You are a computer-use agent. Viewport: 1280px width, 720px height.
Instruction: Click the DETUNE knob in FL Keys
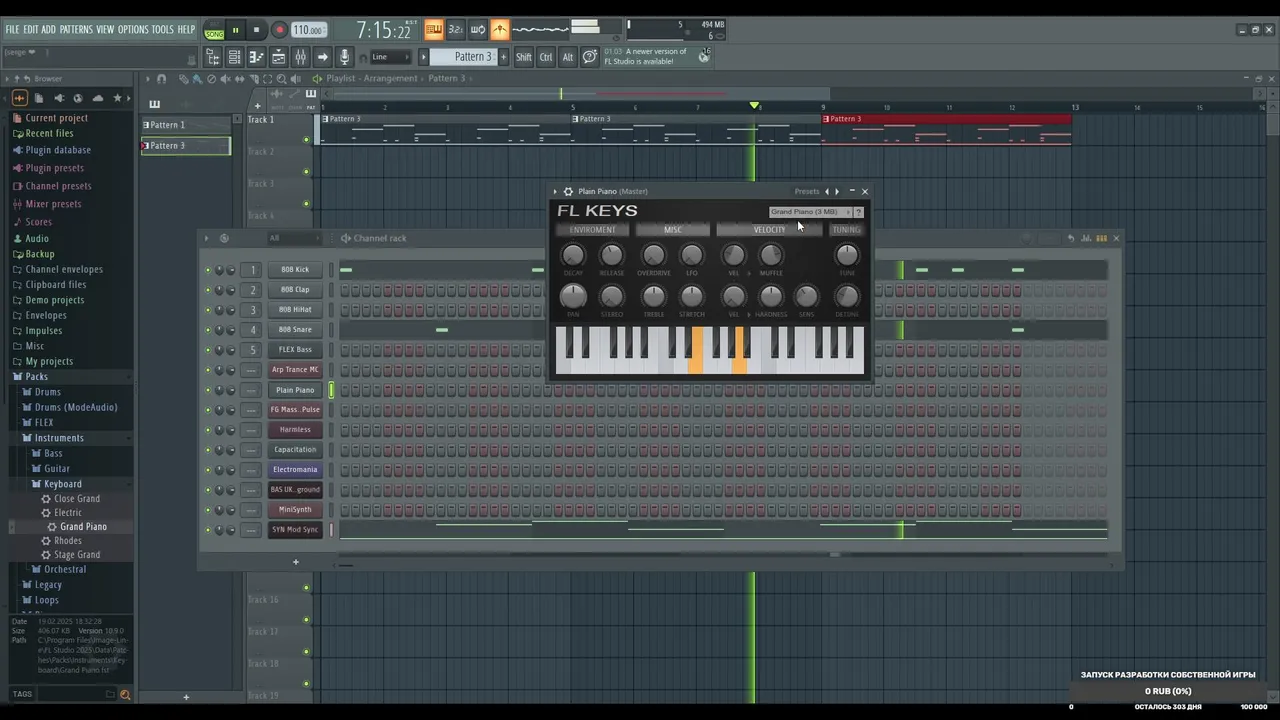(x=846, y=296)
